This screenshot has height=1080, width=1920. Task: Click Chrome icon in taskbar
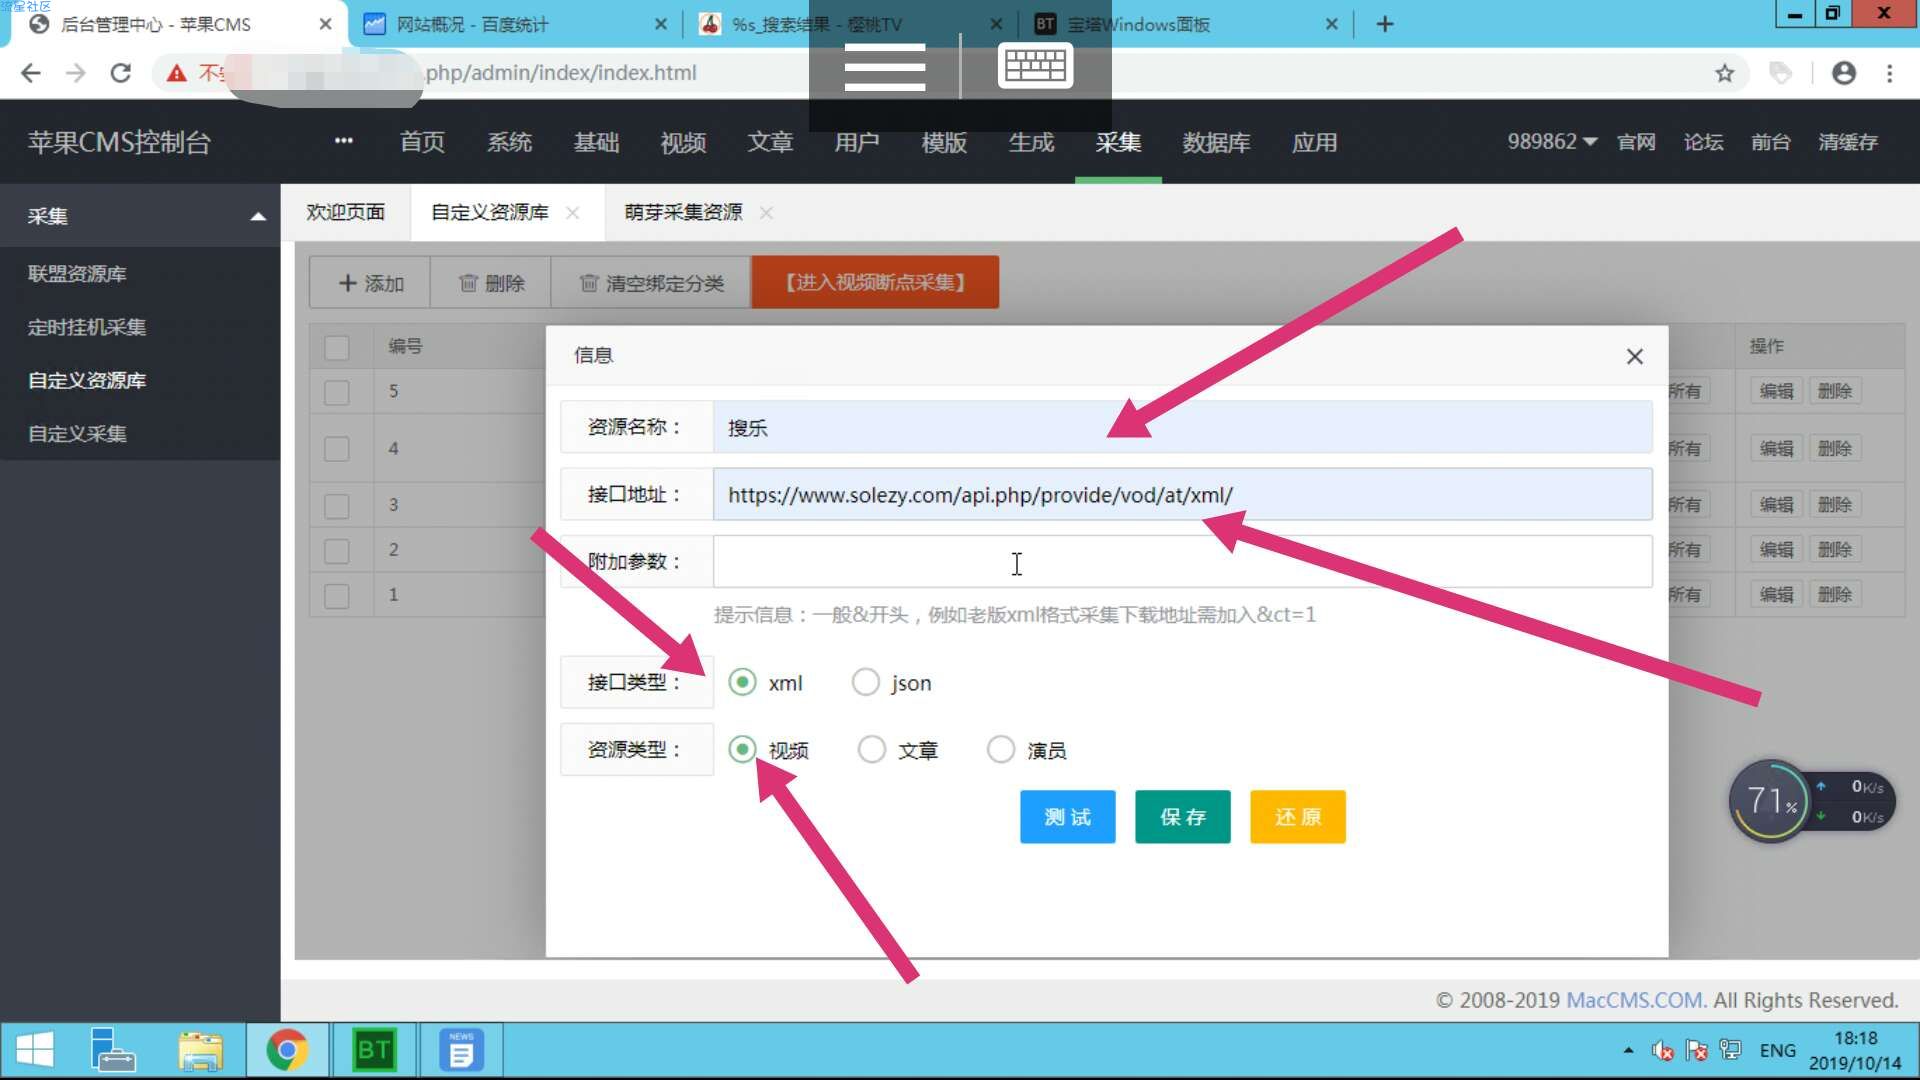(x=287, y=1050)
